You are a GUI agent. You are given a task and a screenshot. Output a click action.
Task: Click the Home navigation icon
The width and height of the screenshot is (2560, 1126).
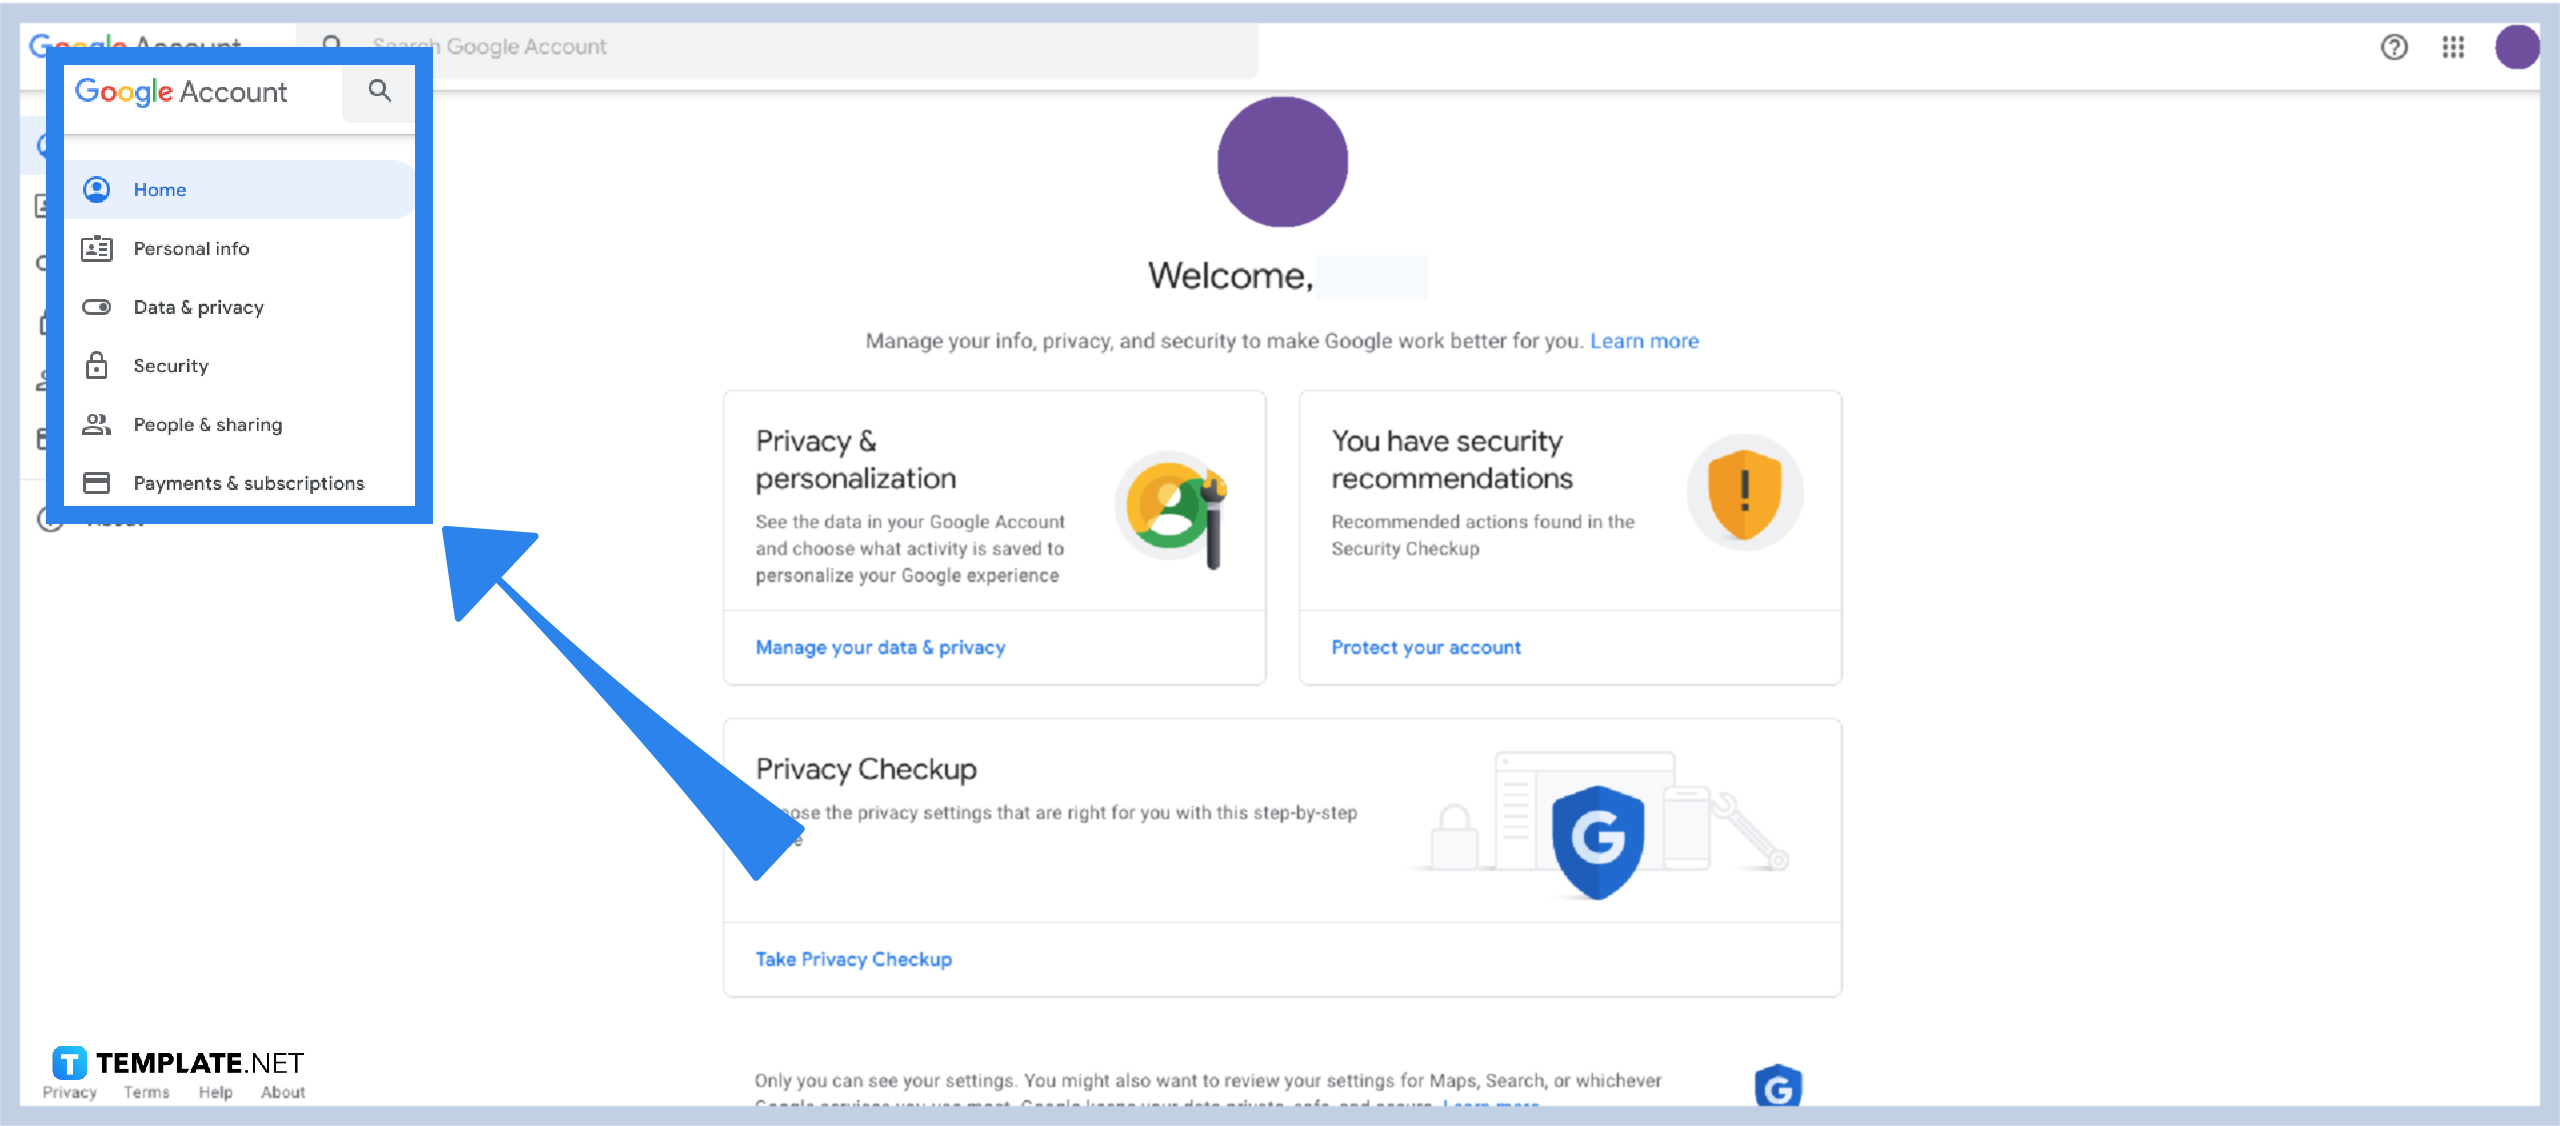[98, 189]
